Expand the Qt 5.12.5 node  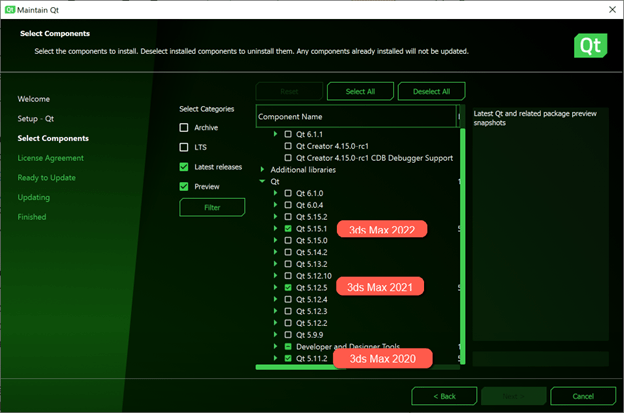tap(275, 287)
